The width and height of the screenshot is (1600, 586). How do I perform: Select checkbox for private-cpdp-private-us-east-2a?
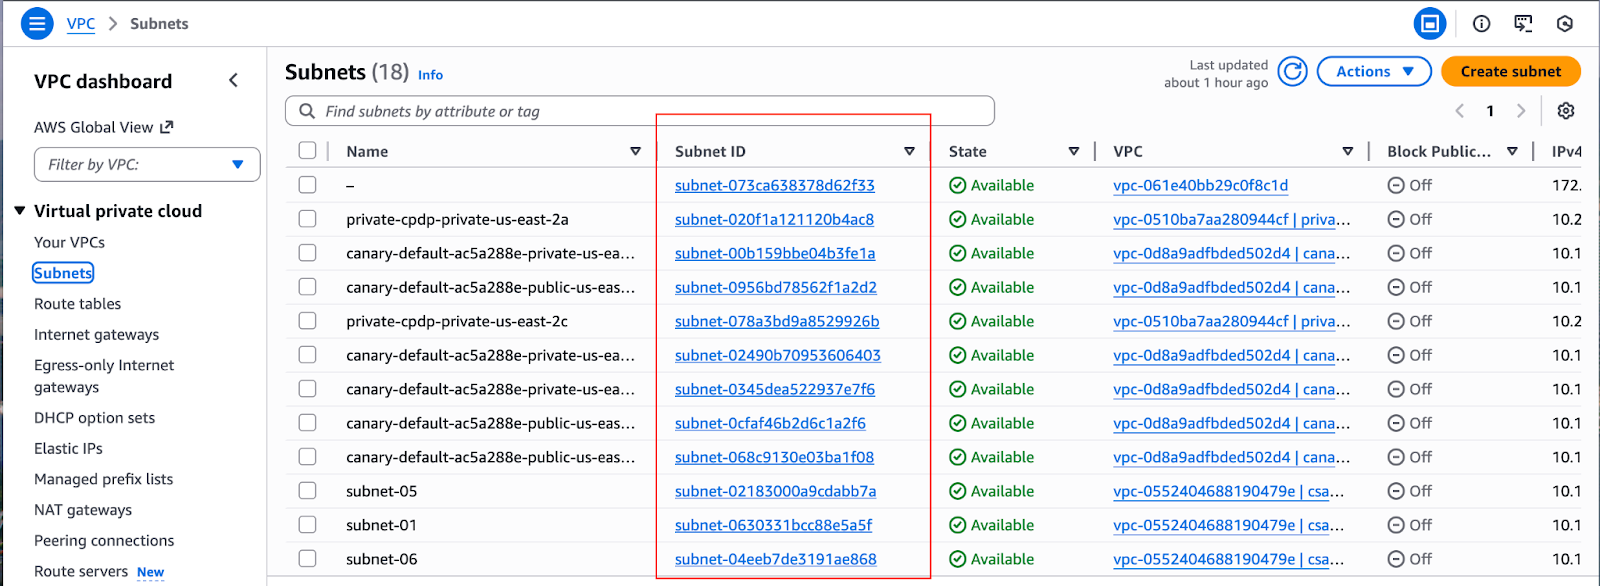[307, 219]
